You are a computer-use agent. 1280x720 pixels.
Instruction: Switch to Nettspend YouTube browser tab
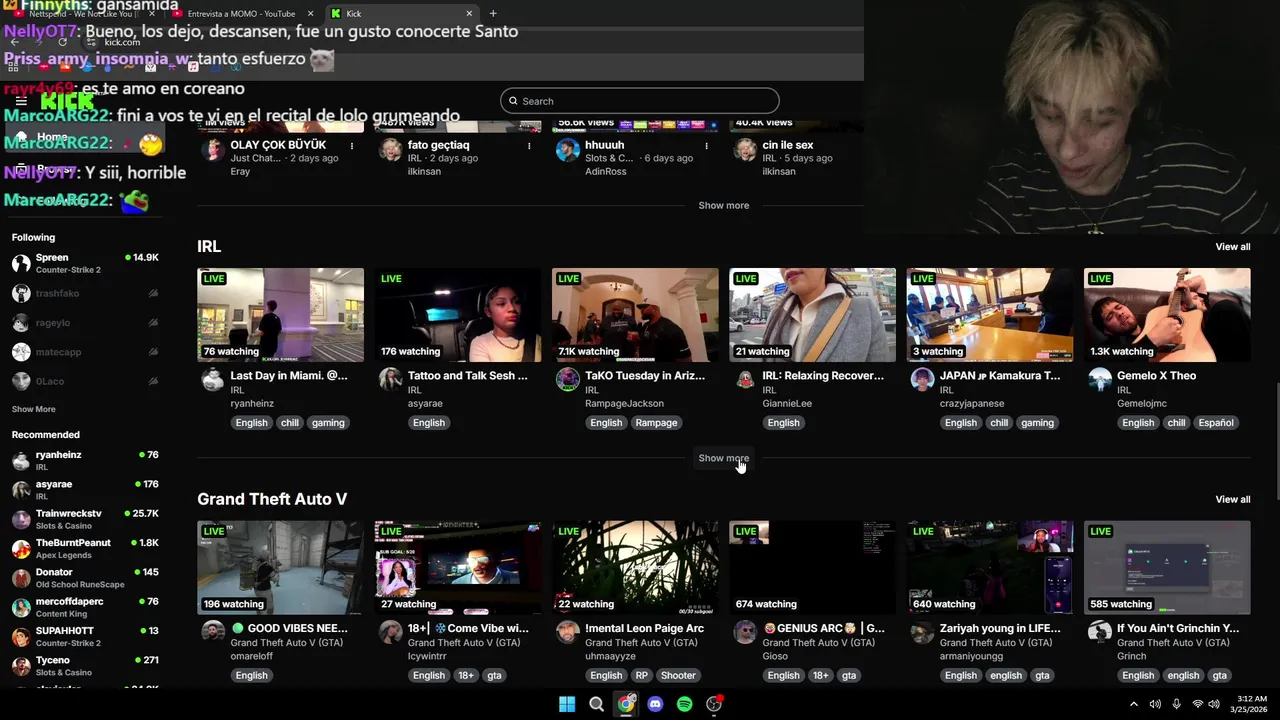82,14
